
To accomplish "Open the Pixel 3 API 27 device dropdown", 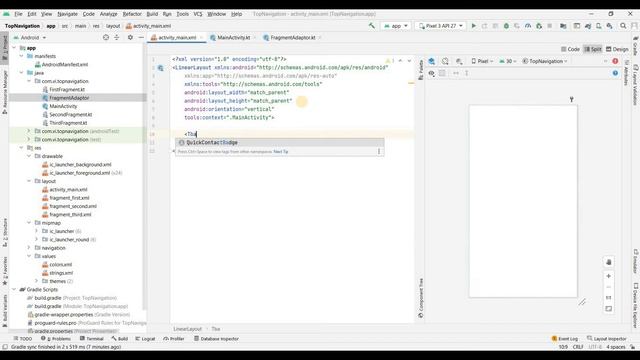I will coord(441,26).
